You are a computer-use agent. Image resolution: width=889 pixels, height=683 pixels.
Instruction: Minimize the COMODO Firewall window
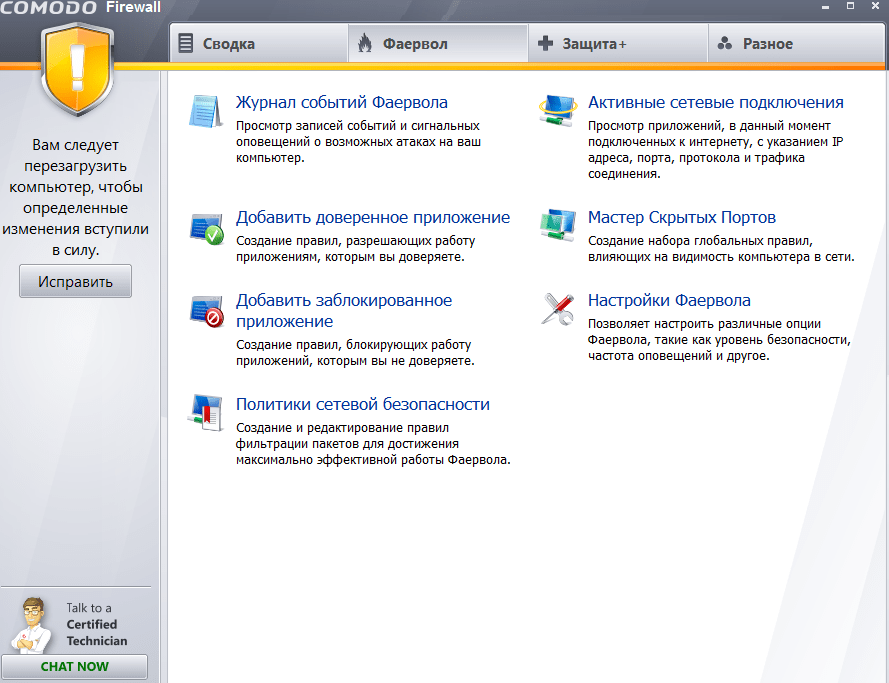[826, 7]
